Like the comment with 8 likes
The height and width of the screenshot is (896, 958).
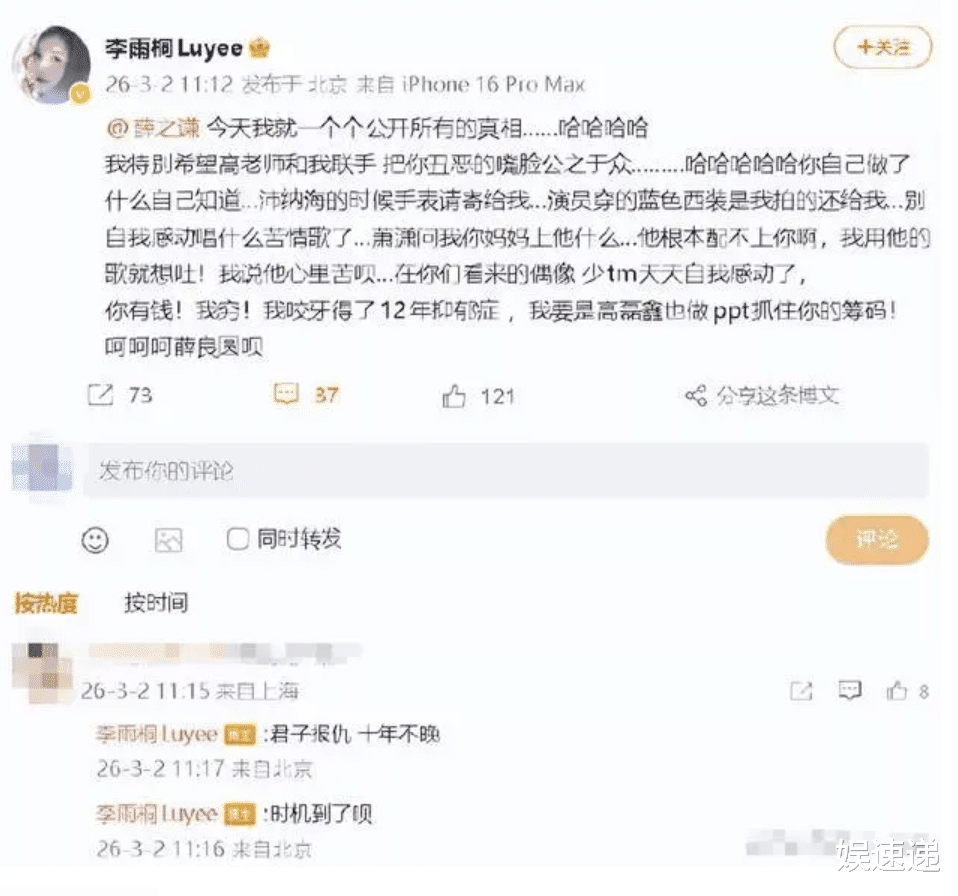897,691
